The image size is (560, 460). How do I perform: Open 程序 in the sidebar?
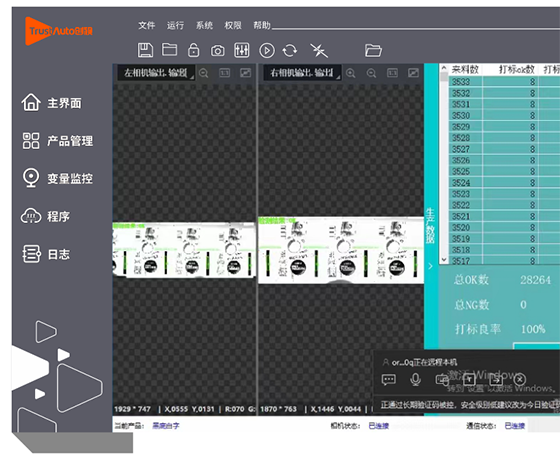45,216
